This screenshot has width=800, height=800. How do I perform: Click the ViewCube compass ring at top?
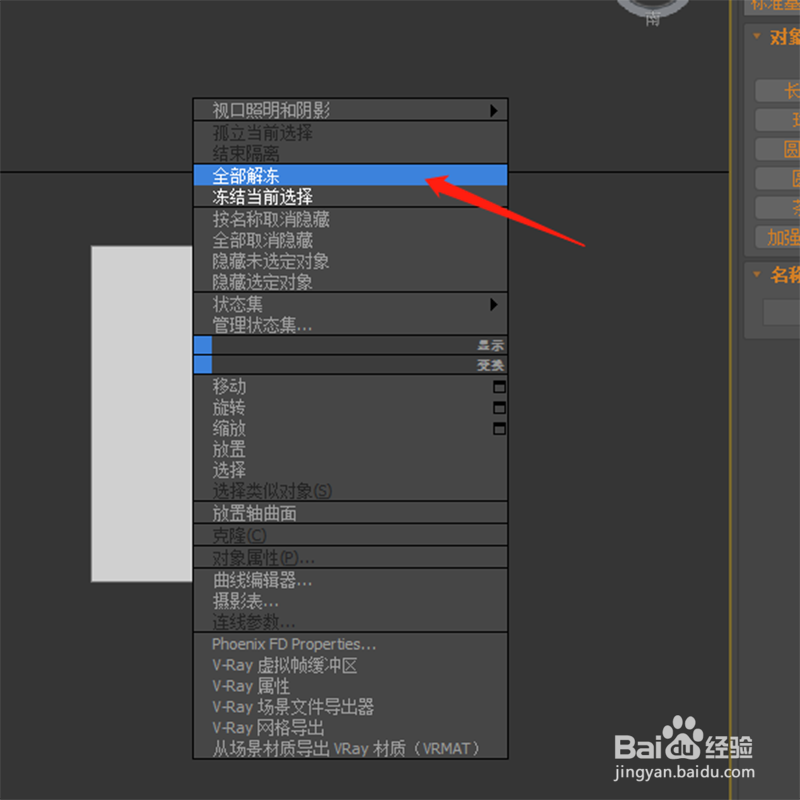click(653, 10)
